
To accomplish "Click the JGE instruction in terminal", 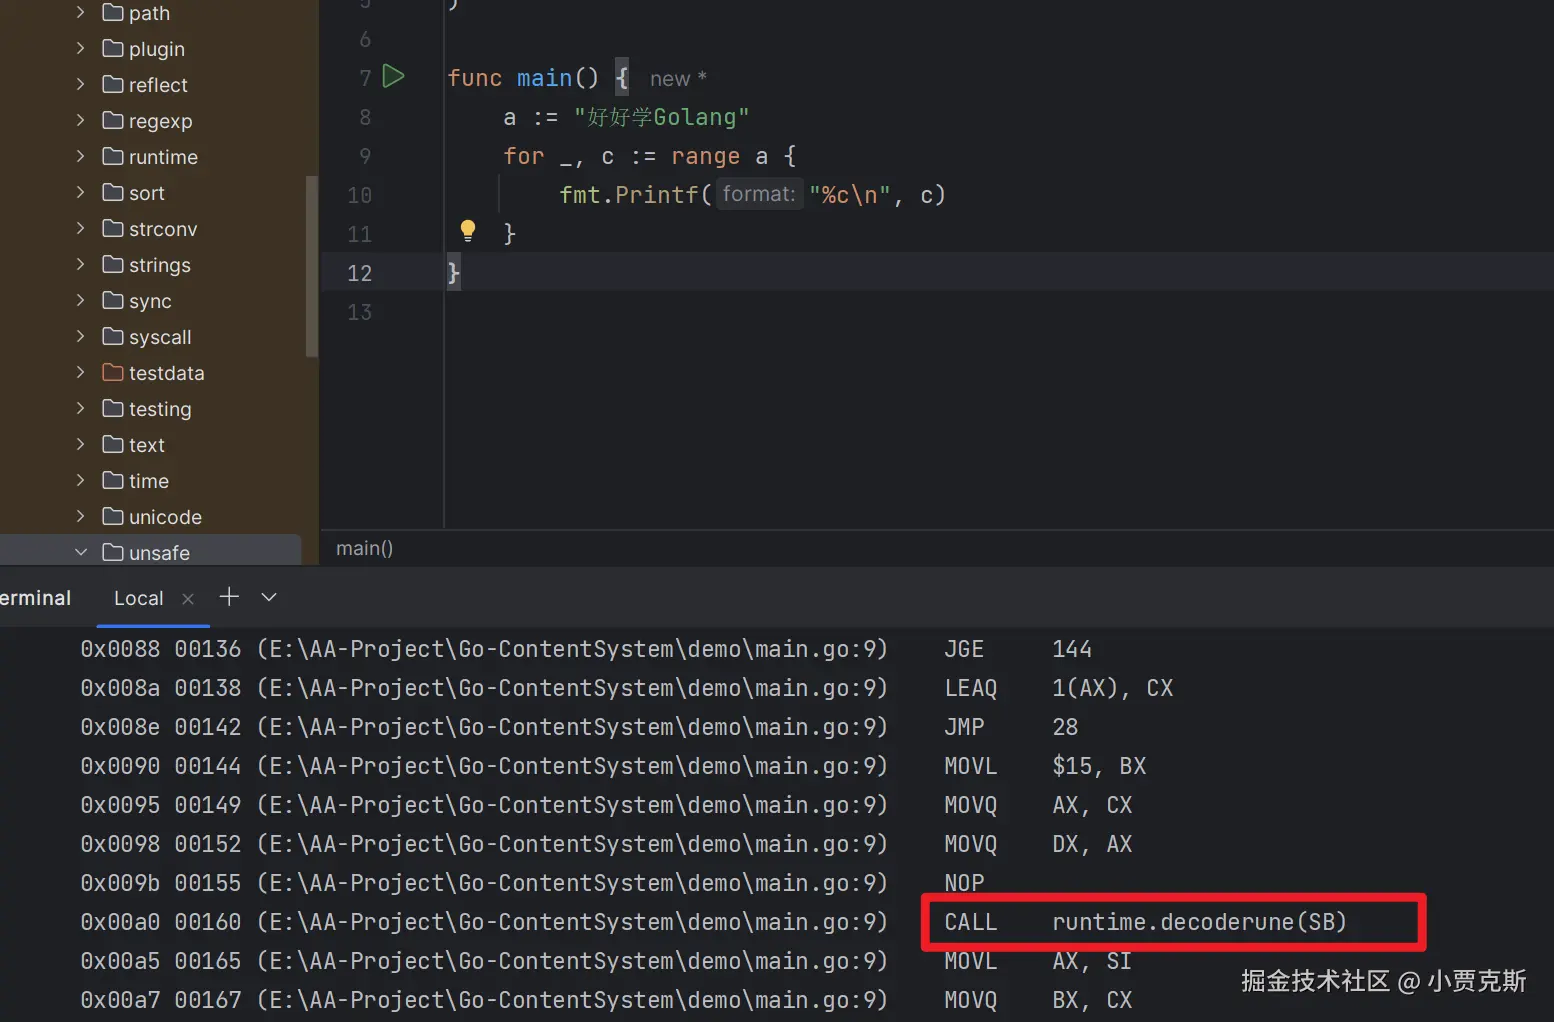I will point(964,649).
